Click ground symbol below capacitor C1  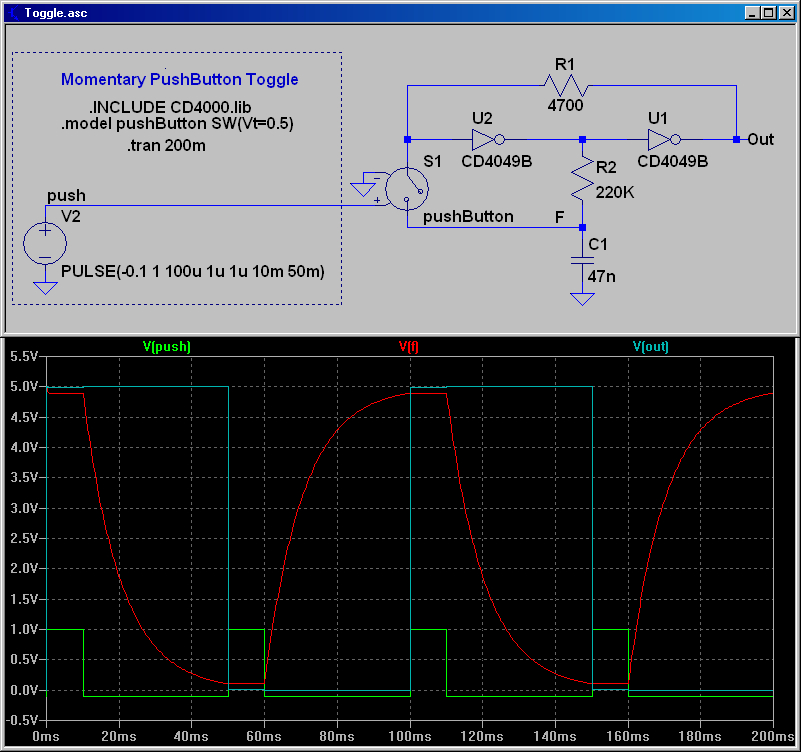coord(582,299)
